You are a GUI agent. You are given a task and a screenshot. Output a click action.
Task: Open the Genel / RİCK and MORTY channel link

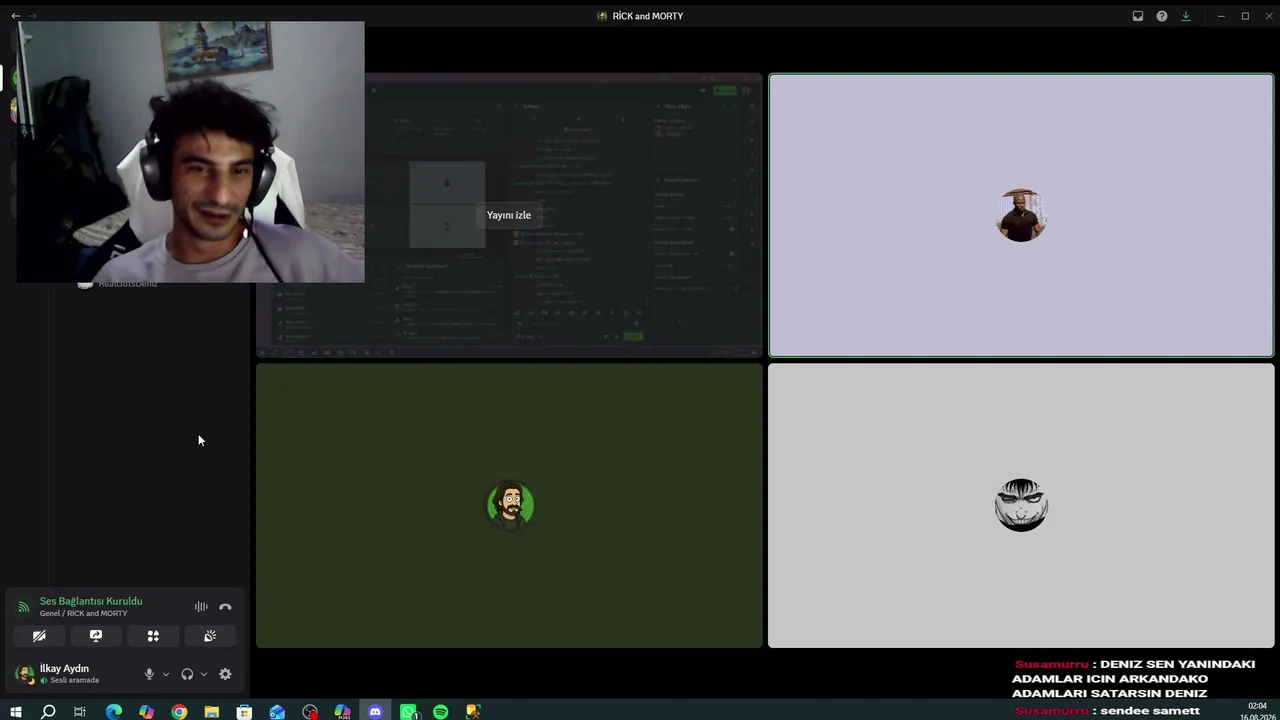tap(83, 613)
